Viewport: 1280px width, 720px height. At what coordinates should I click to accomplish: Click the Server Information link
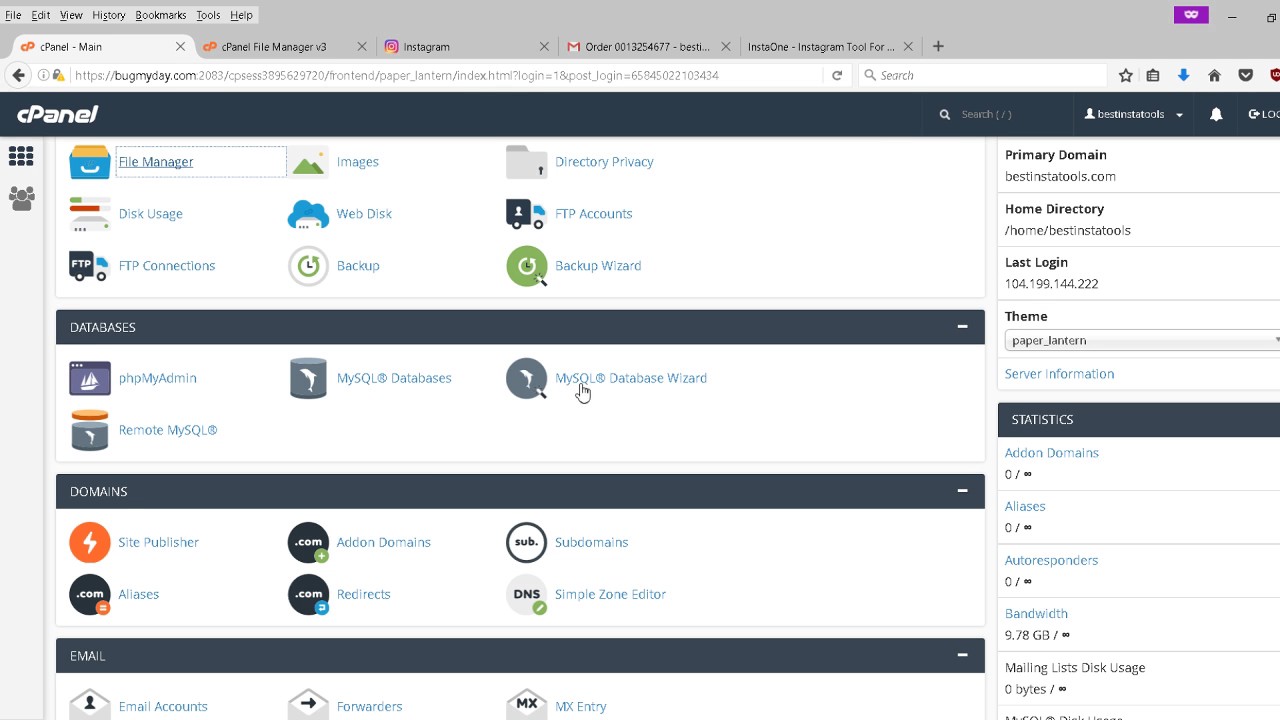click(1059, 374)
